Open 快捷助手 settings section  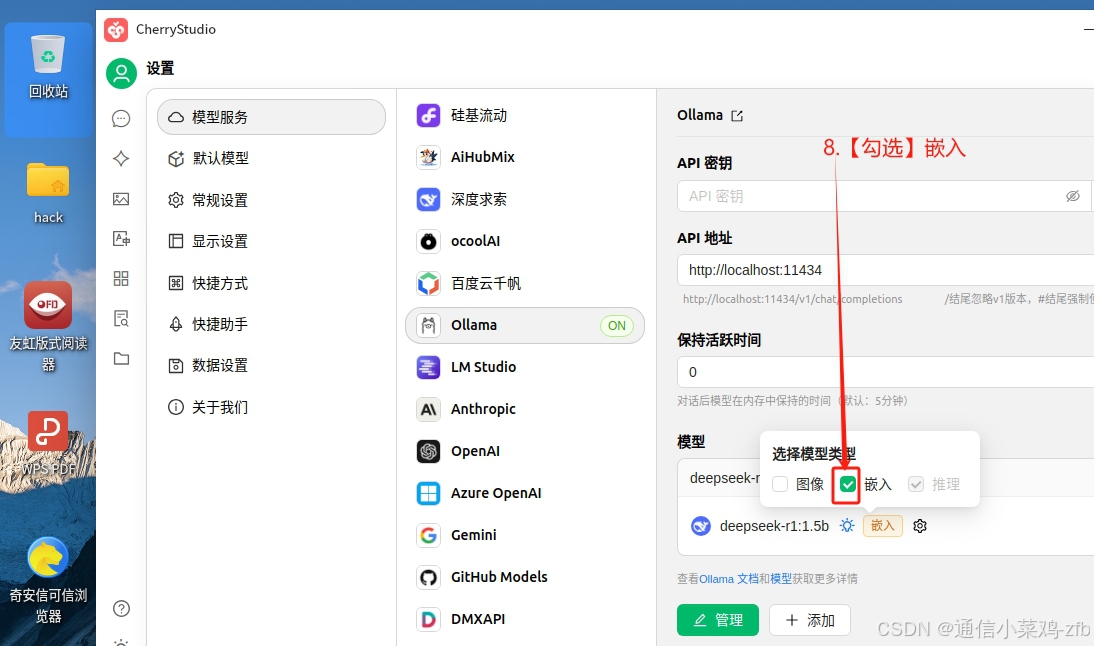[x=271, y=324]
